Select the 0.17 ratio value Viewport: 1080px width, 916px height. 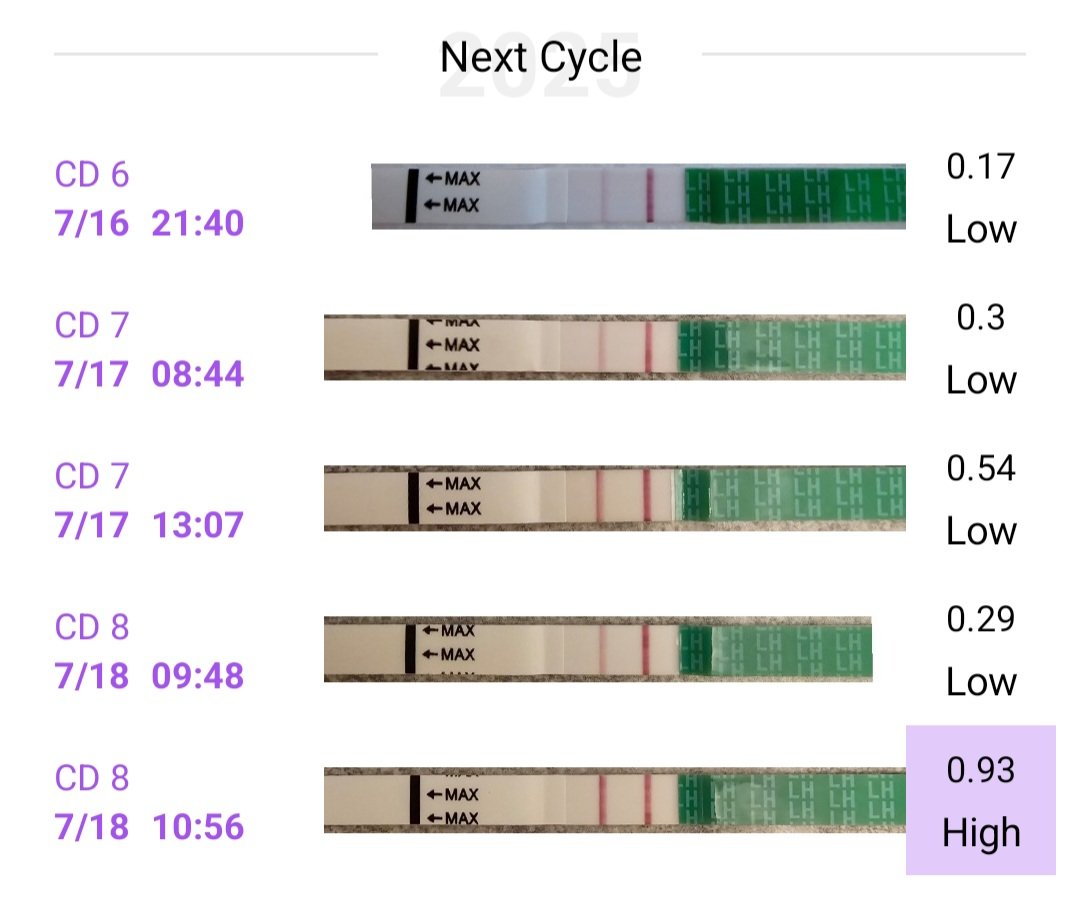point(981,166)
